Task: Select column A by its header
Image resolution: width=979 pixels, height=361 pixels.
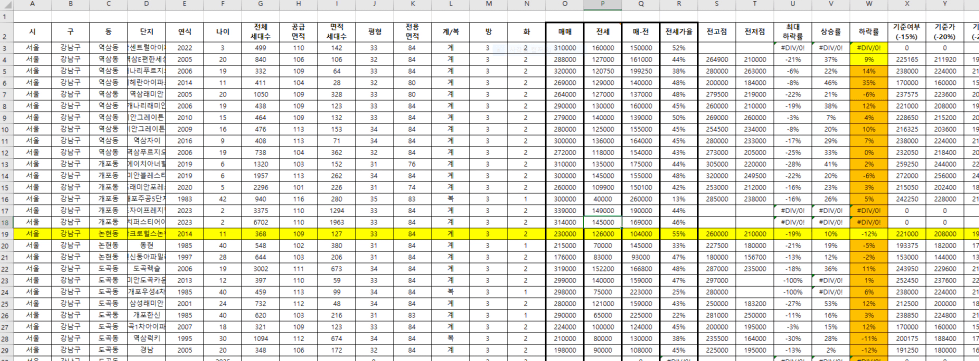Action: click(32, 5)
